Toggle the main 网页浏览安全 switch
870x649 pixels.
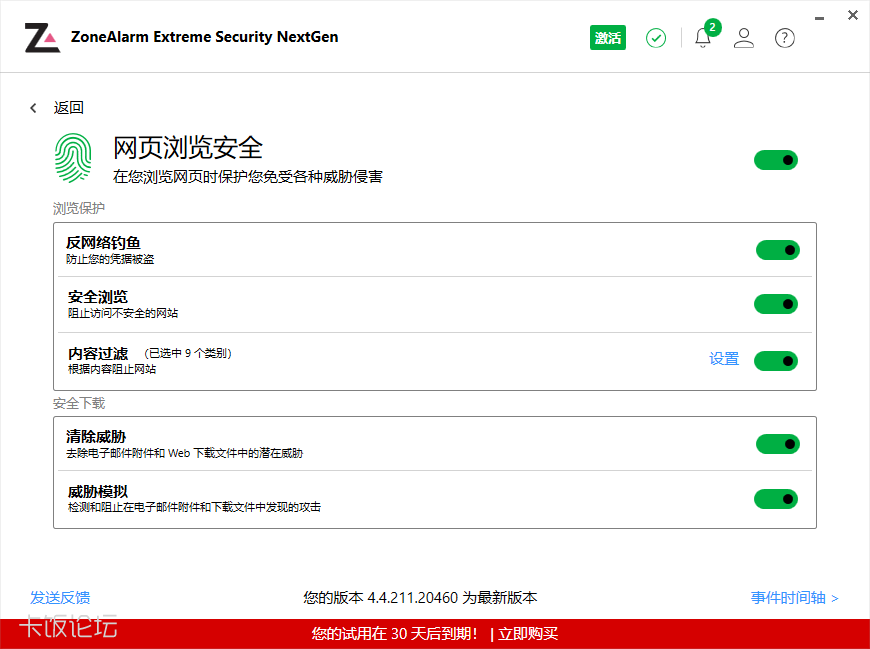(776, 160)
